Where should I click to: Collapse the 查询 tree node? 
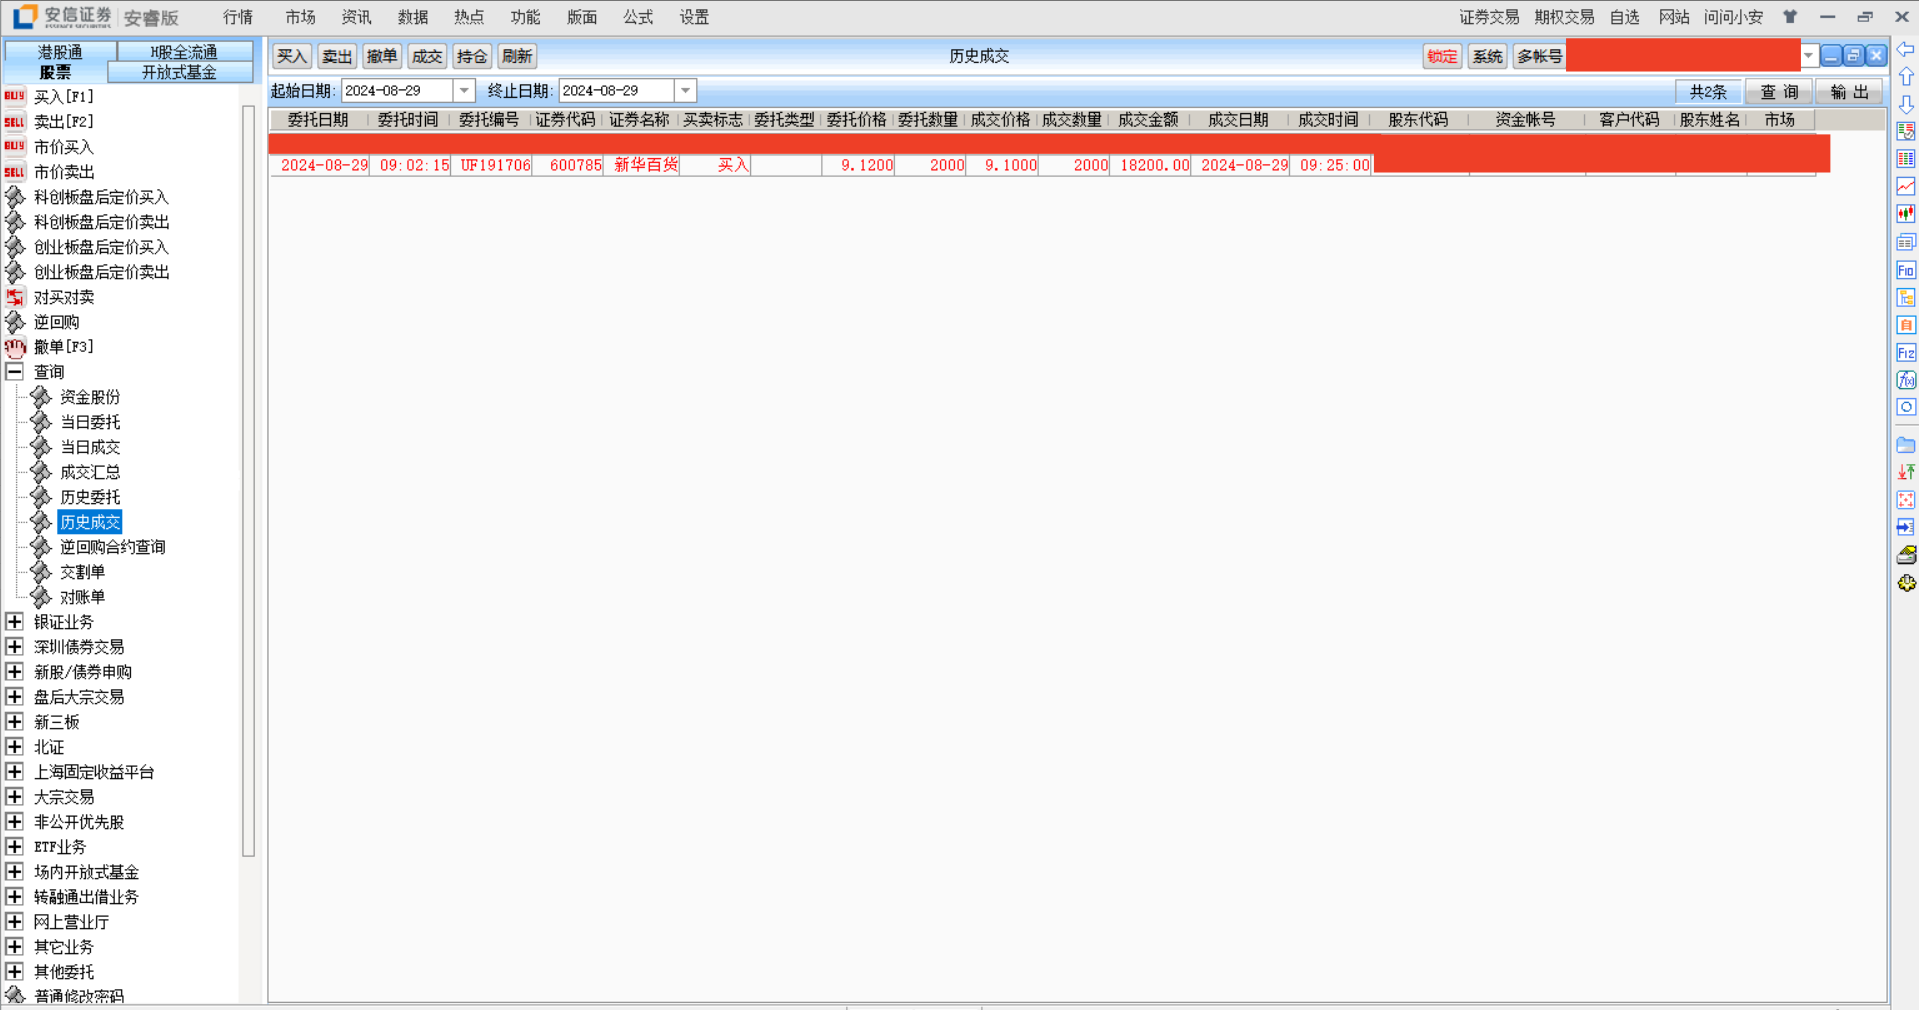point(14,372)
